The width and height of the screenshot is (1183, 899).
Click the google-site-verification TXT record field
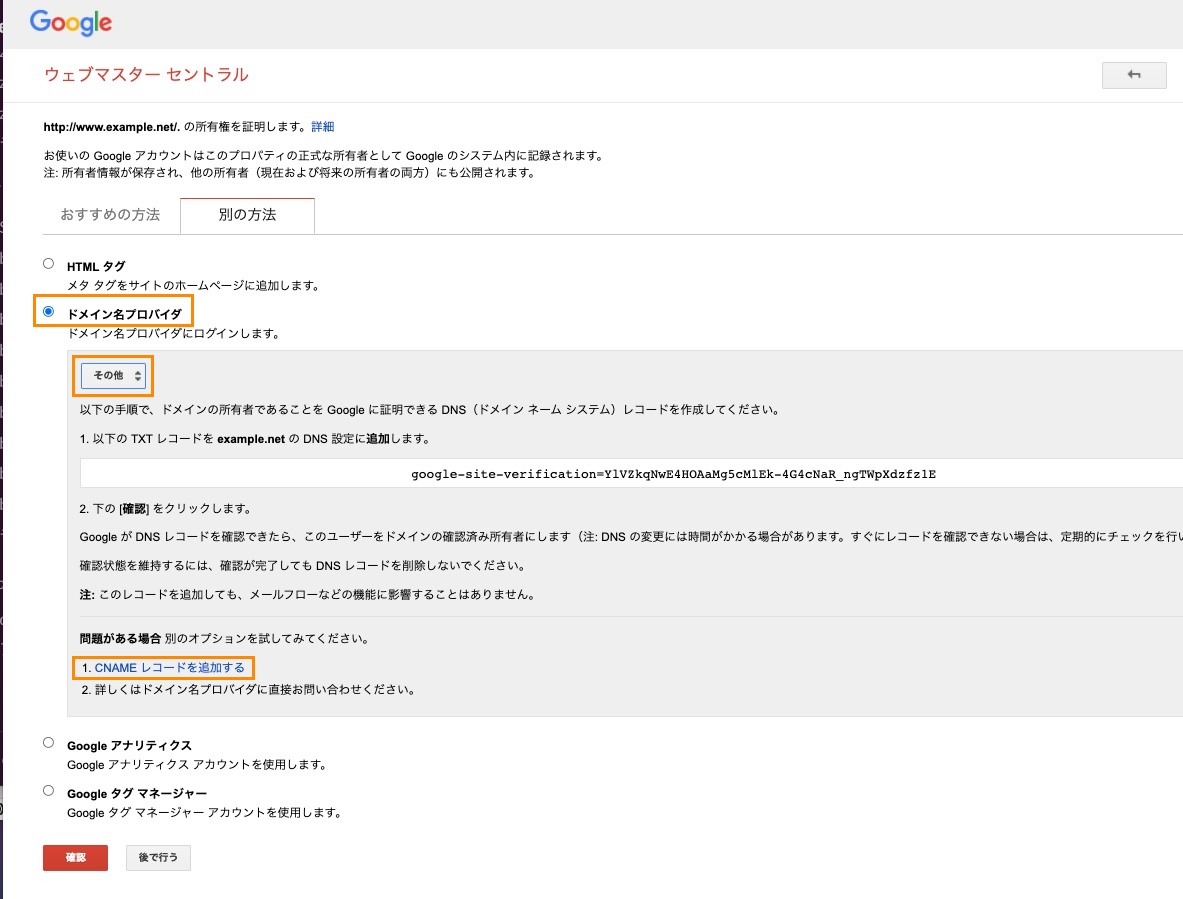pos(631,474)
